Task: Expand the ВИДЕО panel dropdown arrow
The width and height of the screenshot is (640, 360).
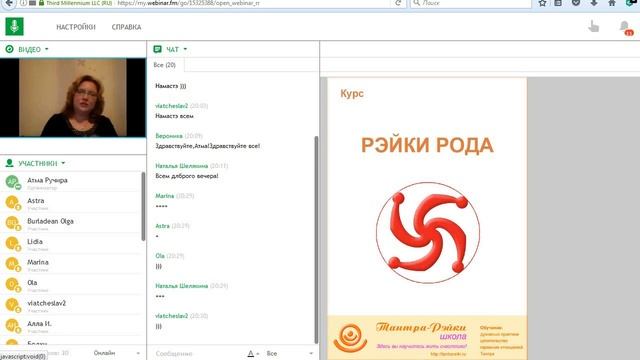Action: point(47,49)
